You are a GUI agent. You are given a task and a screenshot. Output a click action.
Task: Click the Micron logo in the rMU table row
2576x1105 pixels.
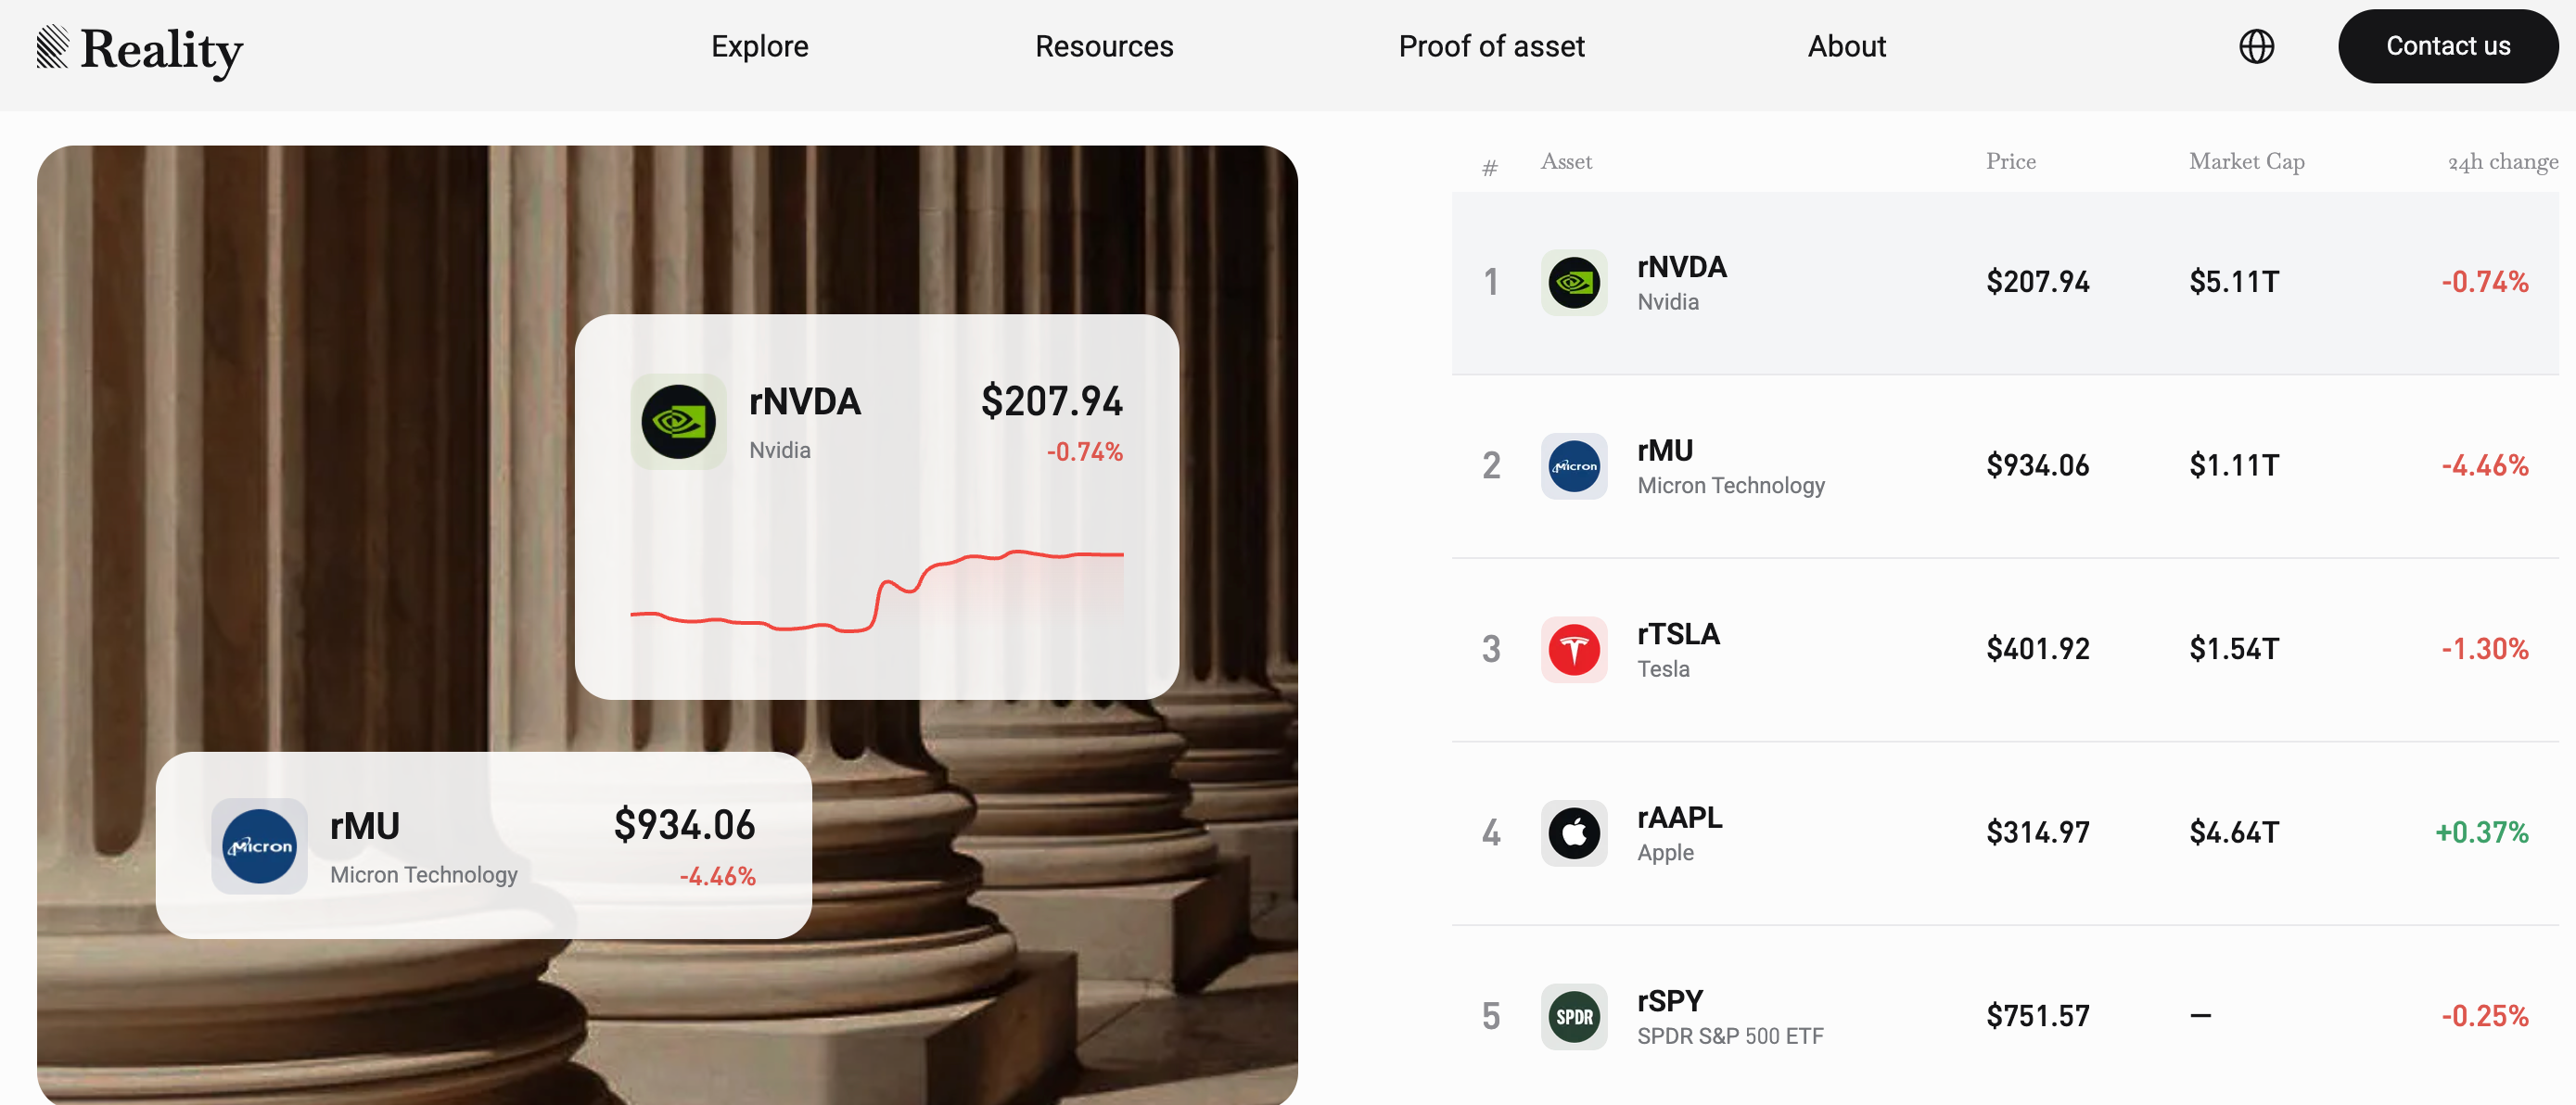click(x=1574, y=466)
